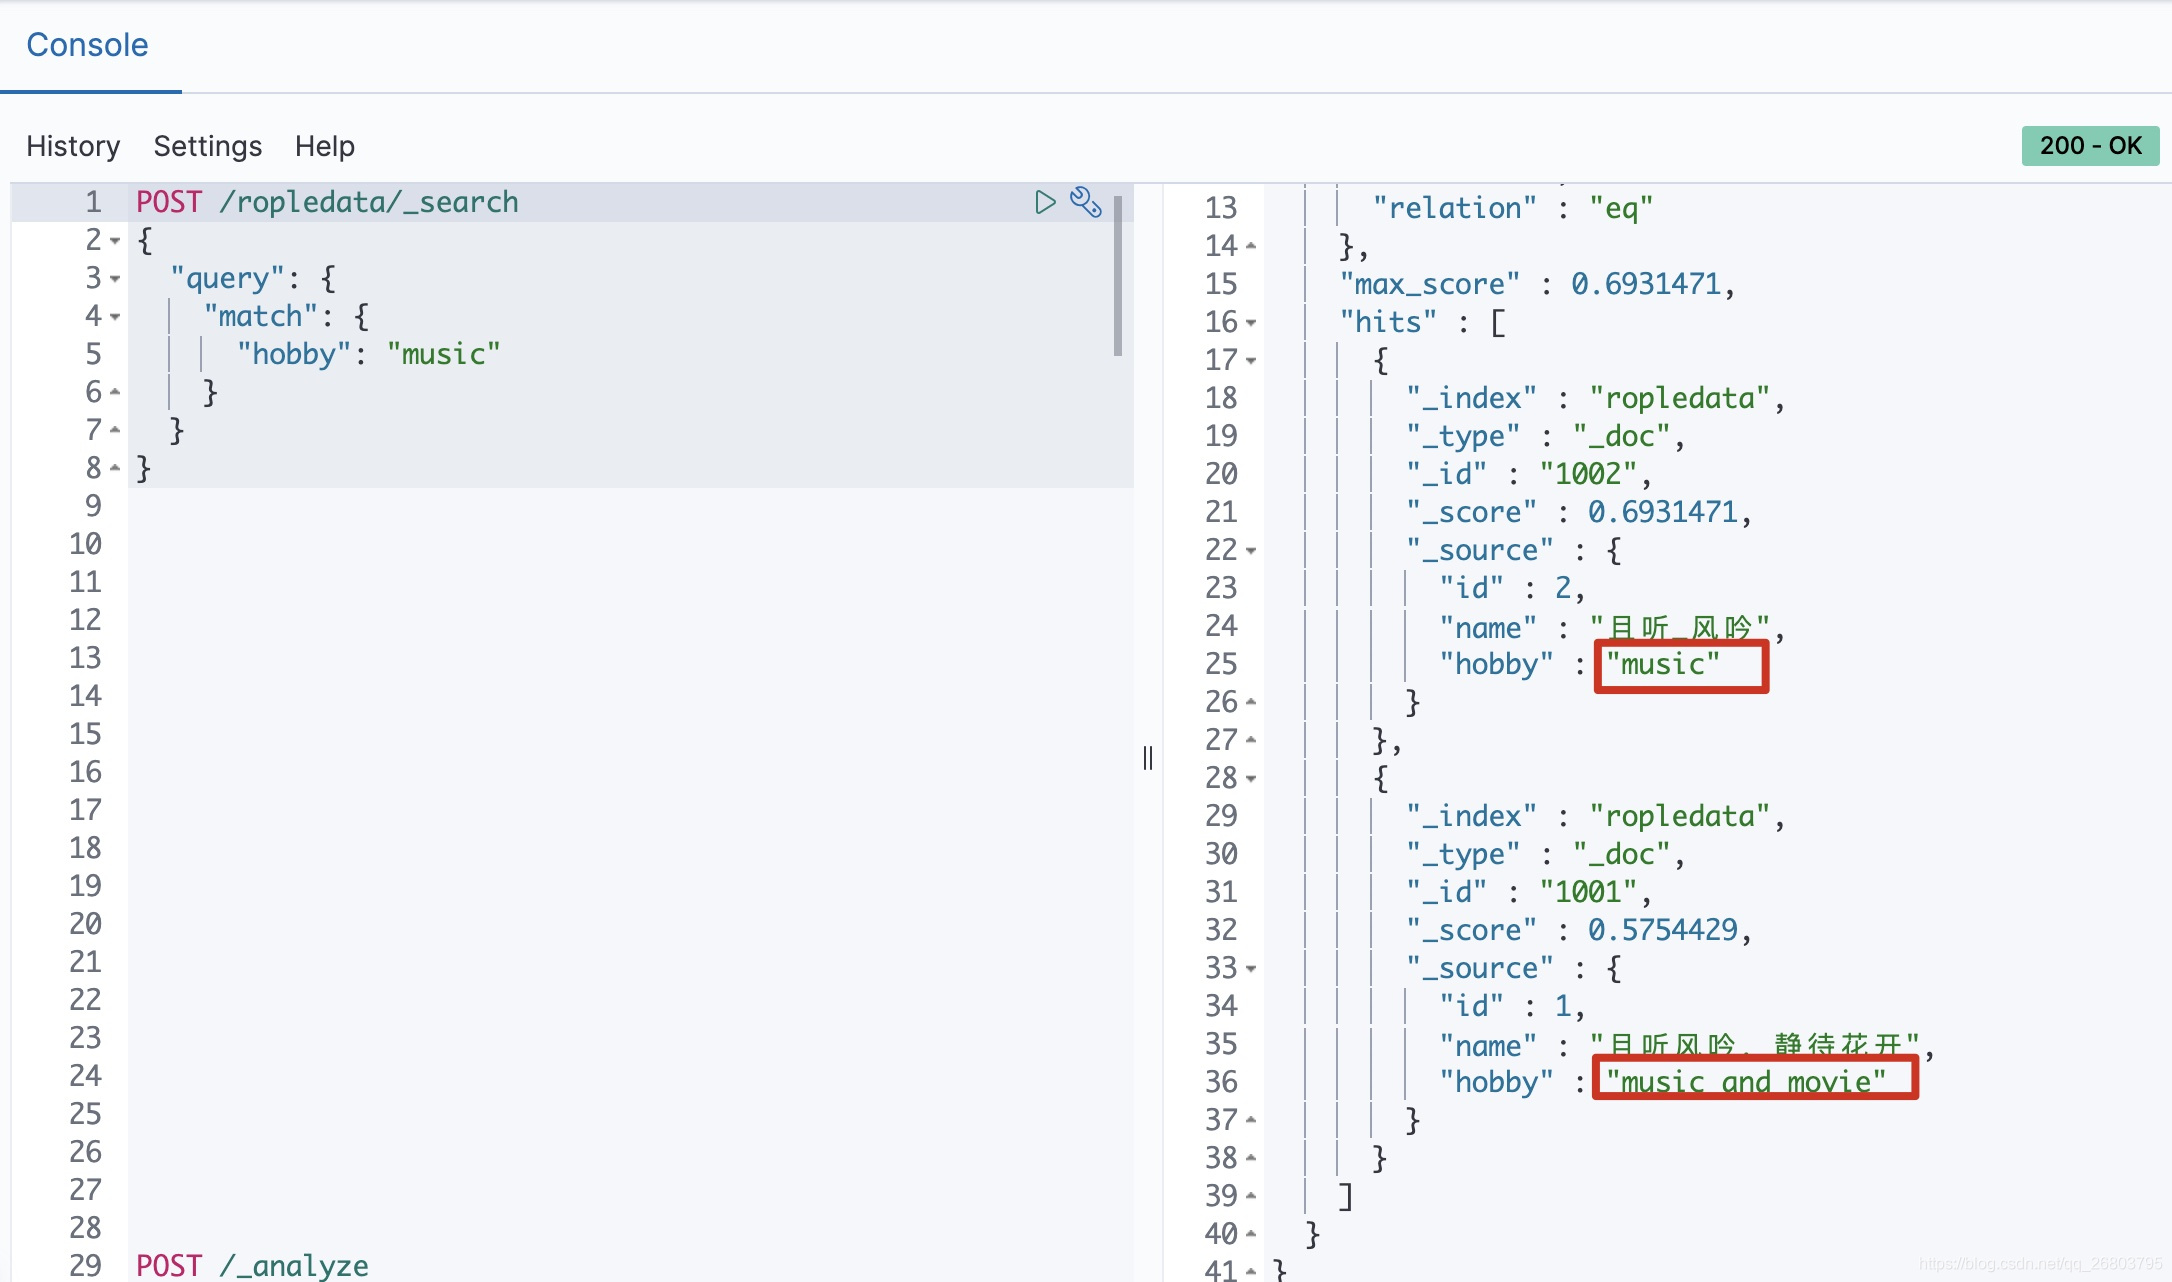Click the "match" key in the request
The image size is (2172, 1282).
(x=261, y=316)
